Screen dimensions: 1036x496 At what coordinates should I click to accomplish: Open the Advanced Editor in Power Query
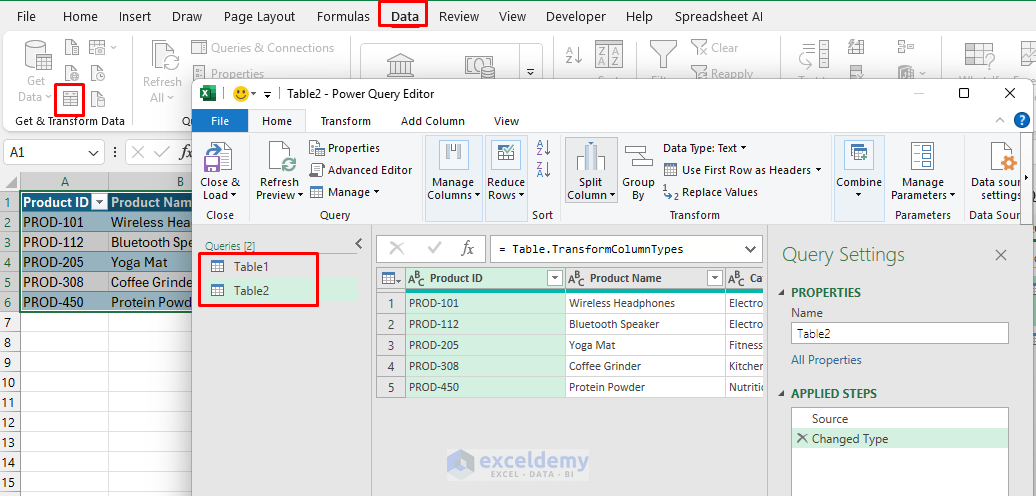point(361,170)
